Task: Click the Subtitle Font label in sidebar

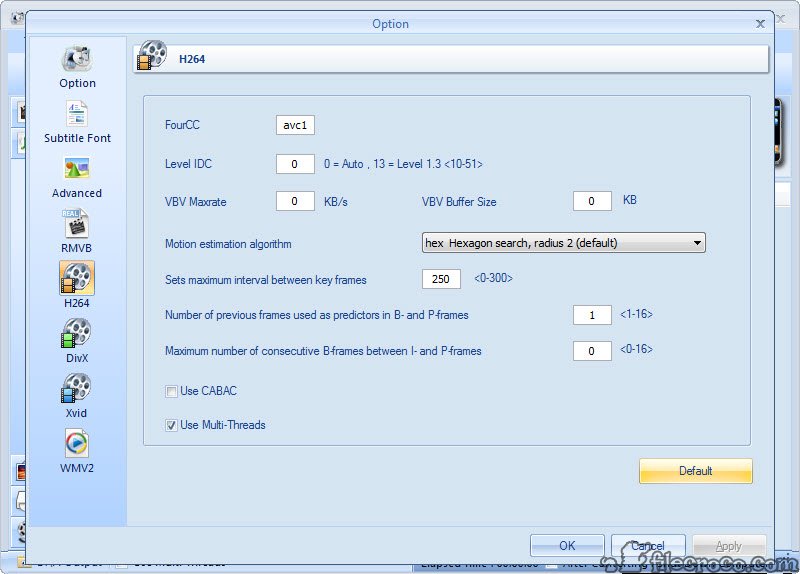Action: pyautogui.click(x=77, y=138)
